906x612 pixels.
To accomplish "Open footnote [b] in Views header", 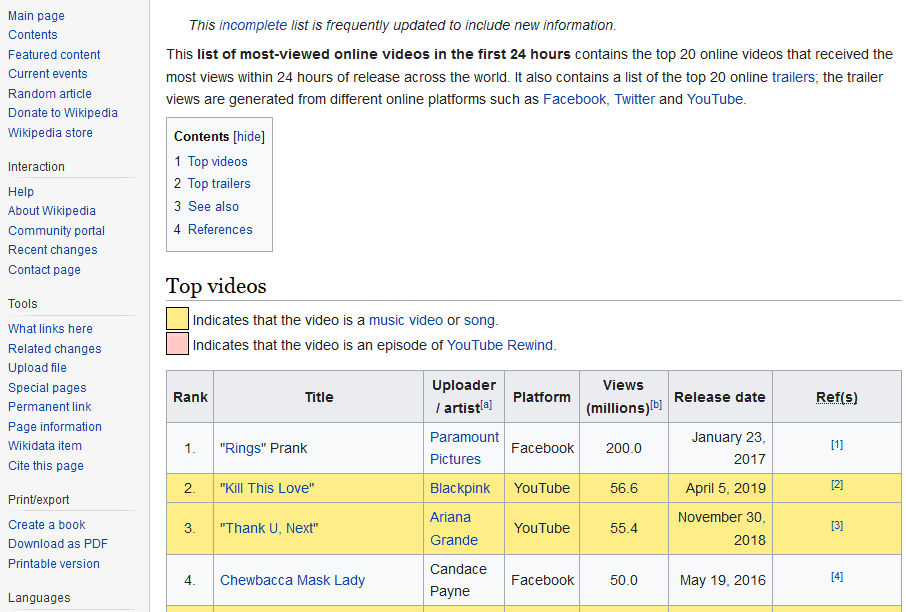I will (x=656, y=405).
